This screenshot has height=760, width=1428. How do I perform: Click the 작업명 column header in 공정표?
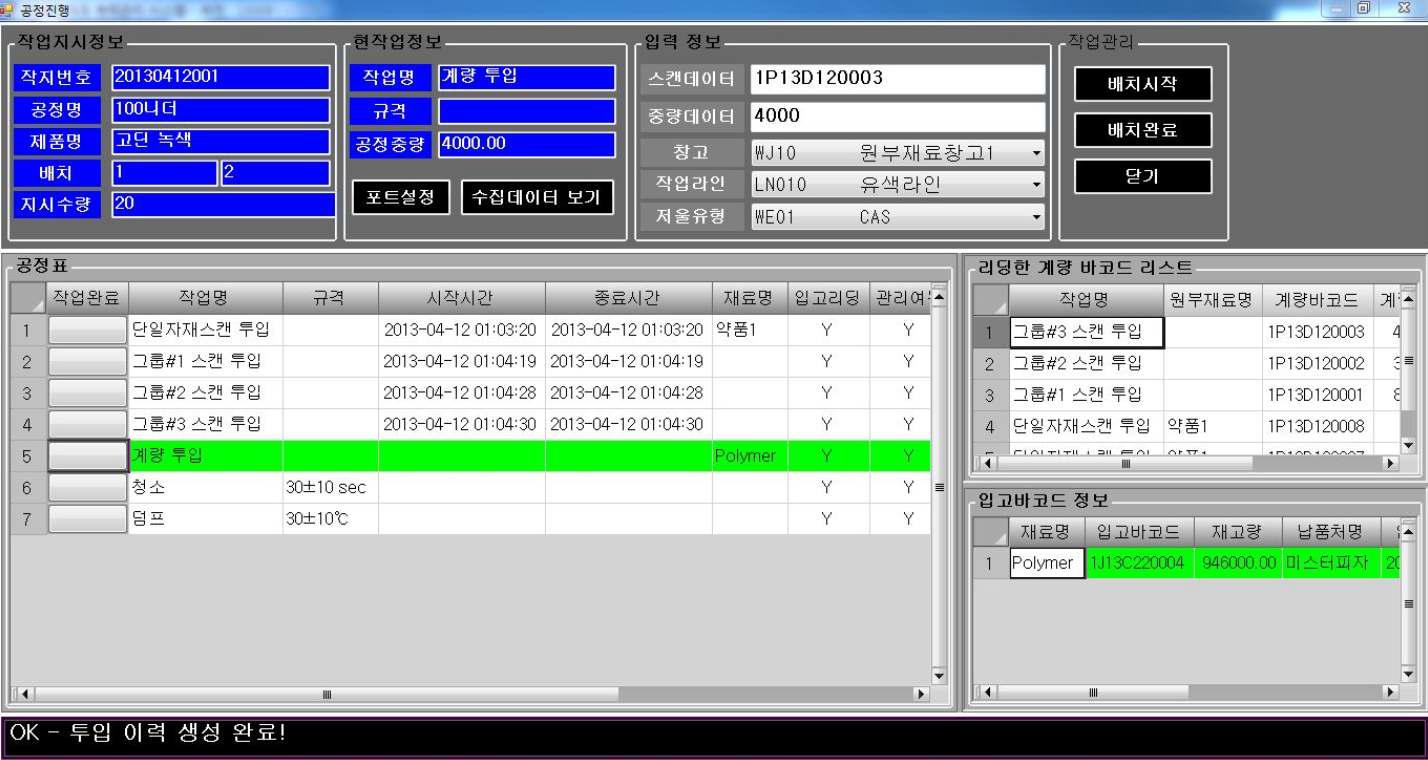(x=205, y=298)
